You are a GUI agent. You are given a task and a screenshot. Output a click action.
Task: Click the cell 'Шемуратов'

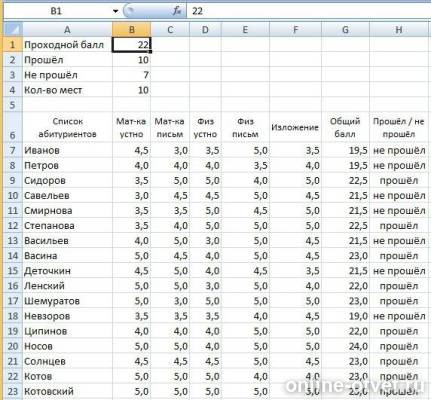(x=67, y=301)
